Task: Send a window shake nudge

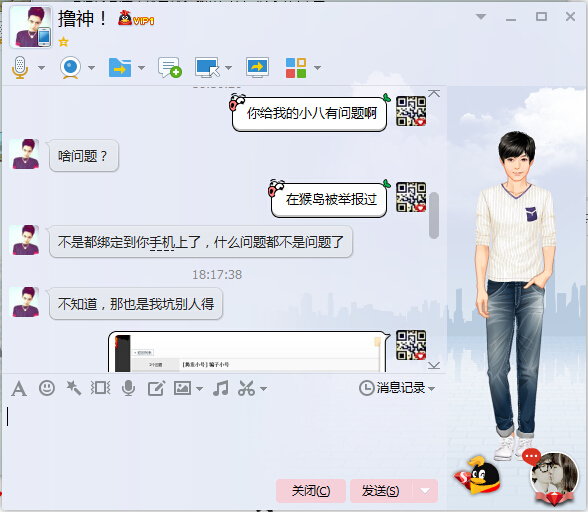Action: (x=100, y=388)
